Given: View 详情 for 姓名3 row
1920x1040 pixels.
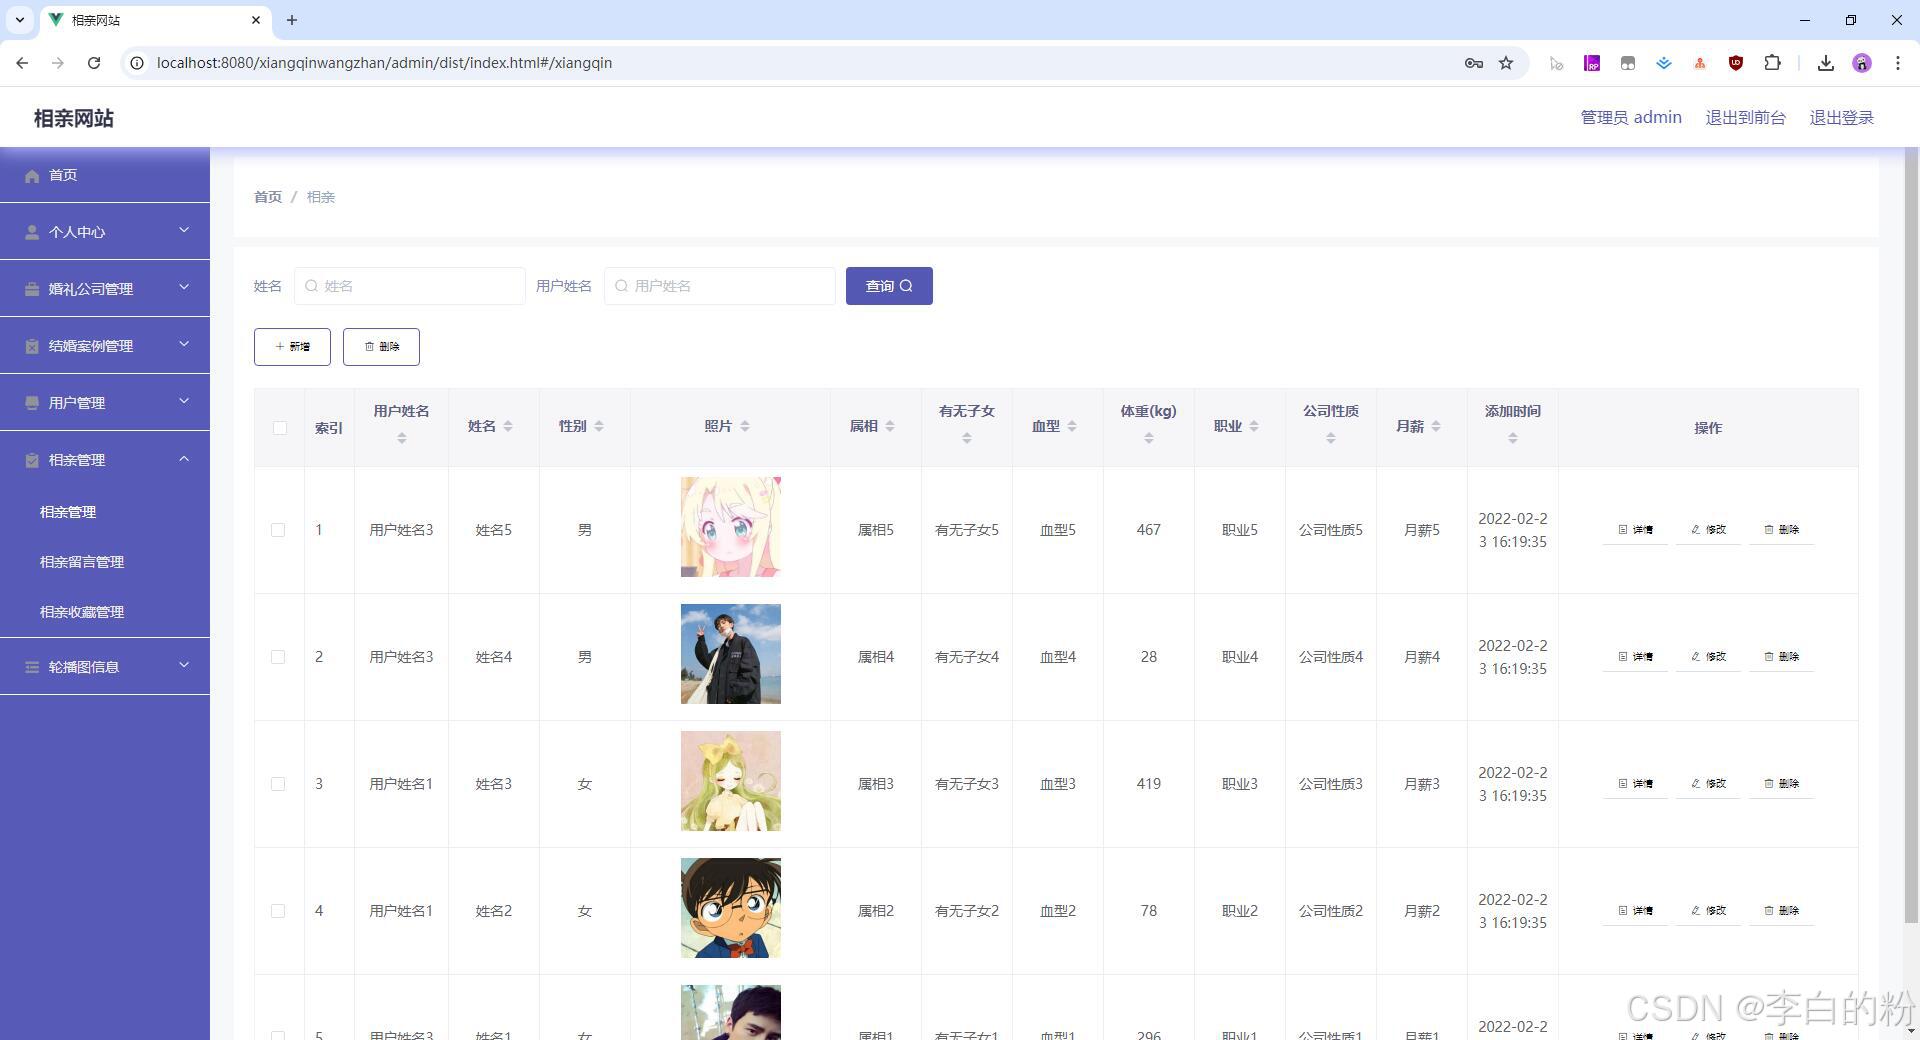Looking at the screenshot, I should point(1635,784).
